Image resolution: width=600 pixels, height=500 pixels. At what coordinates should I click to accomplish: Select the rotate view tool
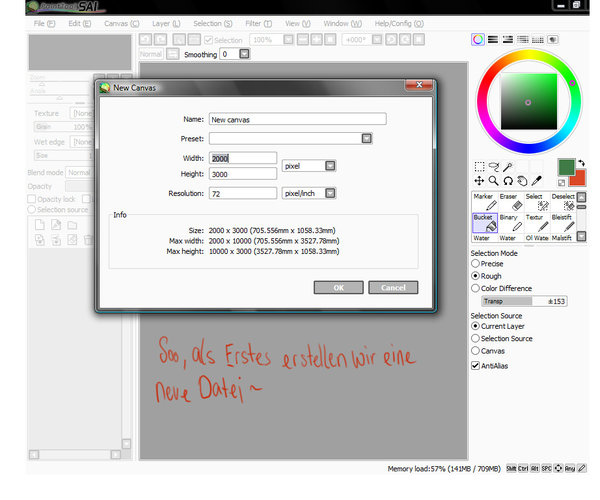coord(508,181)
